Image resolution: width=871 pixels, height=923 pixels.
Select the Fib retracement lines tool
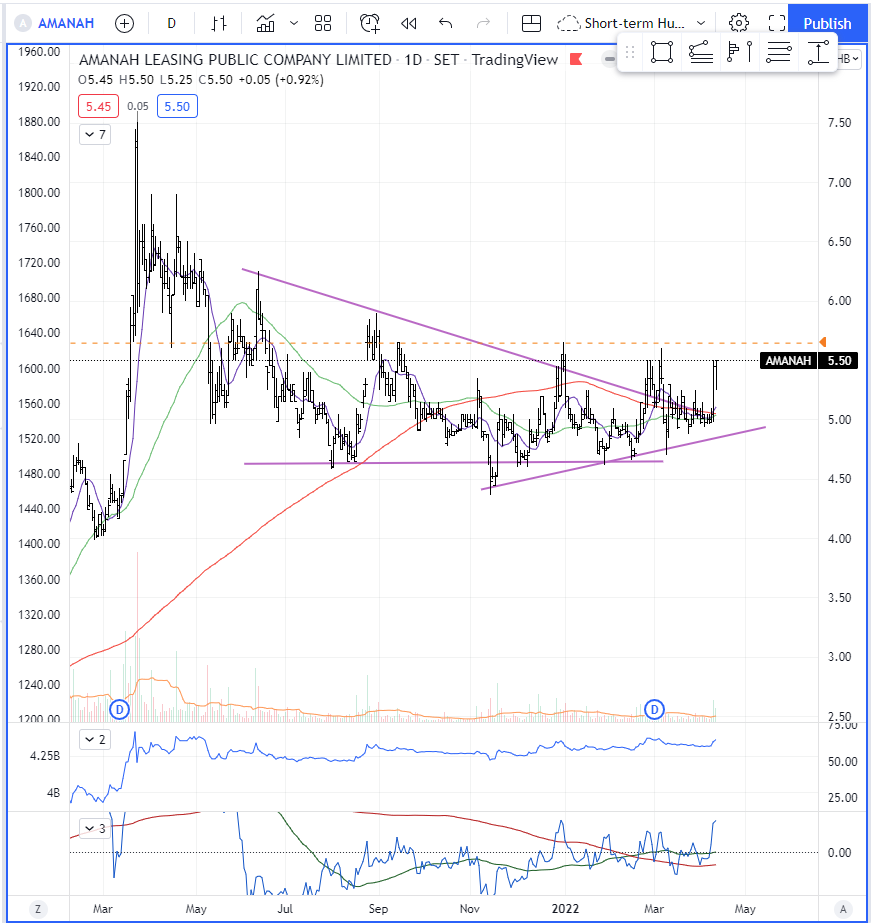click(778, 52)
